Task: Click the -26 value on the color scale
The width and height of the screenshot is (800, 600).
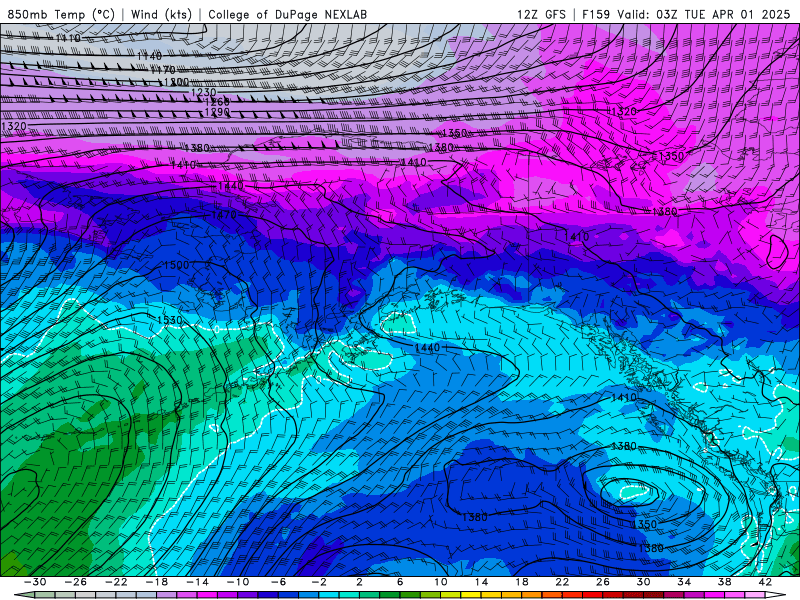Action: (76, 582)
